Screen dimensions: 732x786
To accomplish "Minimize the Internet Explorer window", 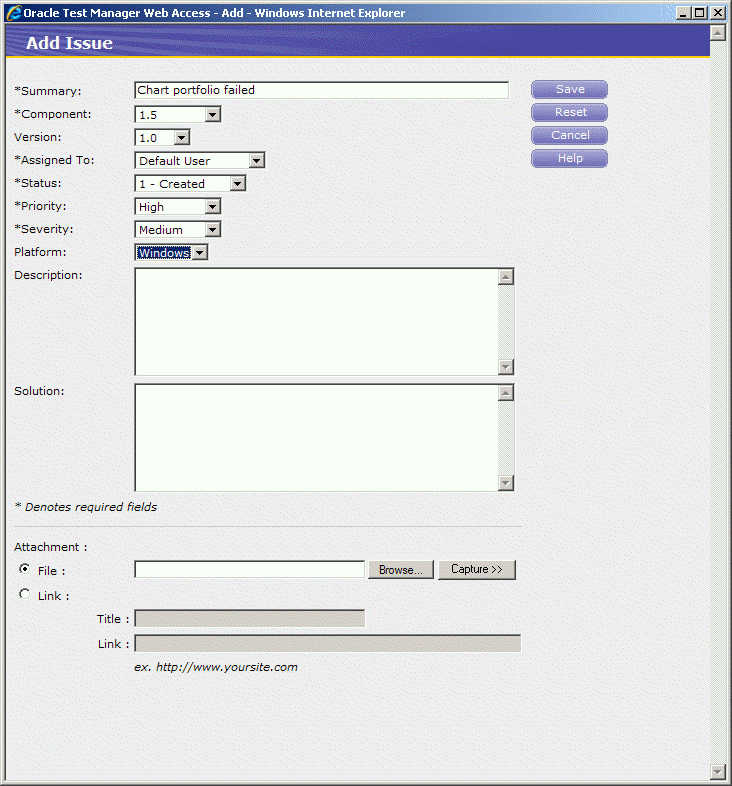I will click(683, 13).
